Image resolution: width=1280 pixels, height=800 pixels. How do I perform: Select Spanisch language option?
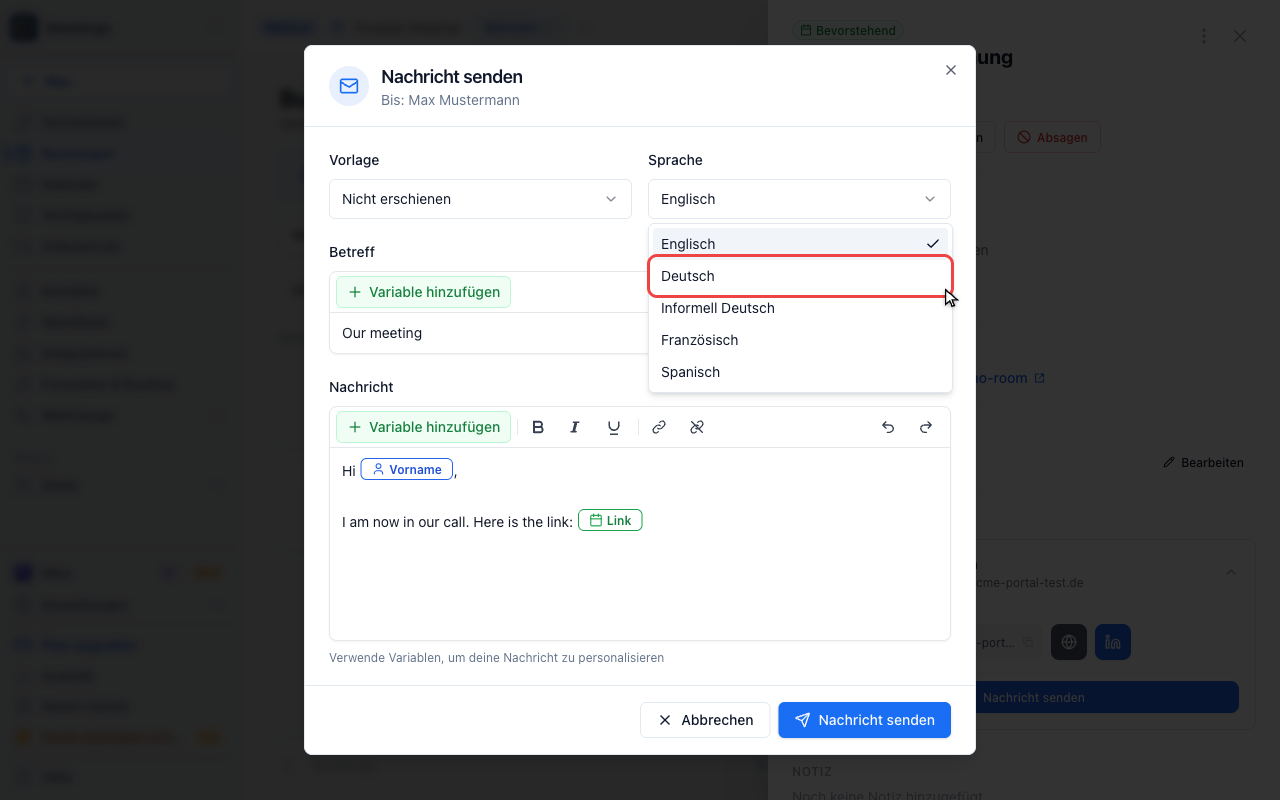click(x=800, y=372)
